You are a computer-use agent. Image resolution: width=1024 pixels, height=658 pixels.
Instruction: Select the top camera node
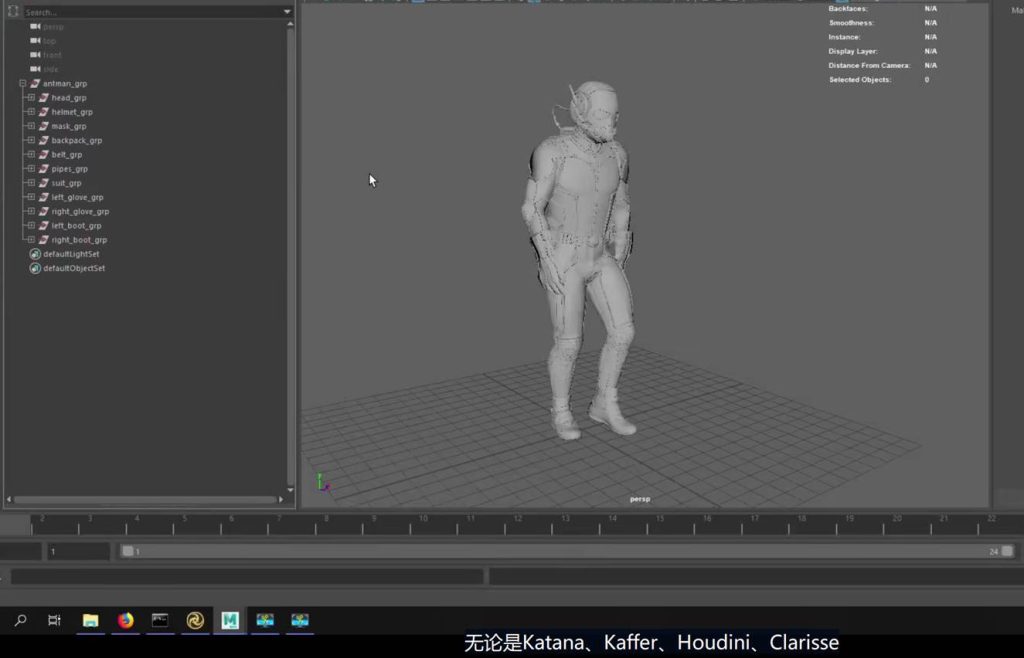click(x=50, y=41)
